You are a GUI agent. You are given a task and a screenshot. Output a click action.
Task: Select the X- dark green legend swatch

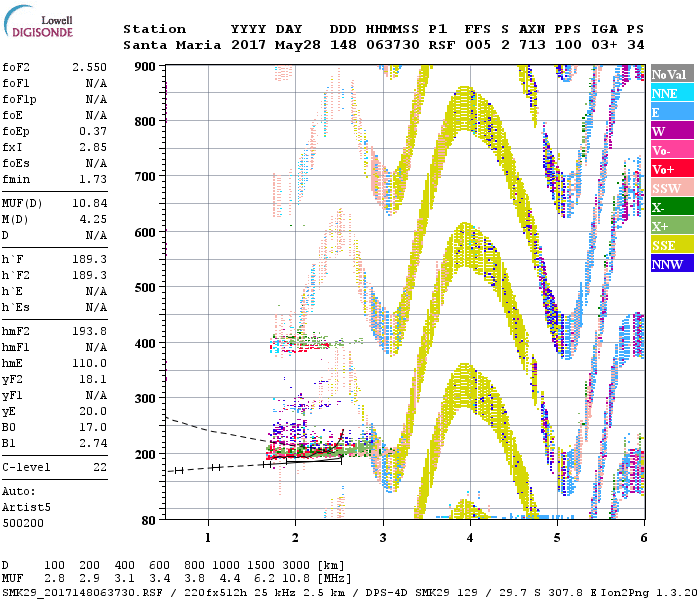[x=672, y=207]
